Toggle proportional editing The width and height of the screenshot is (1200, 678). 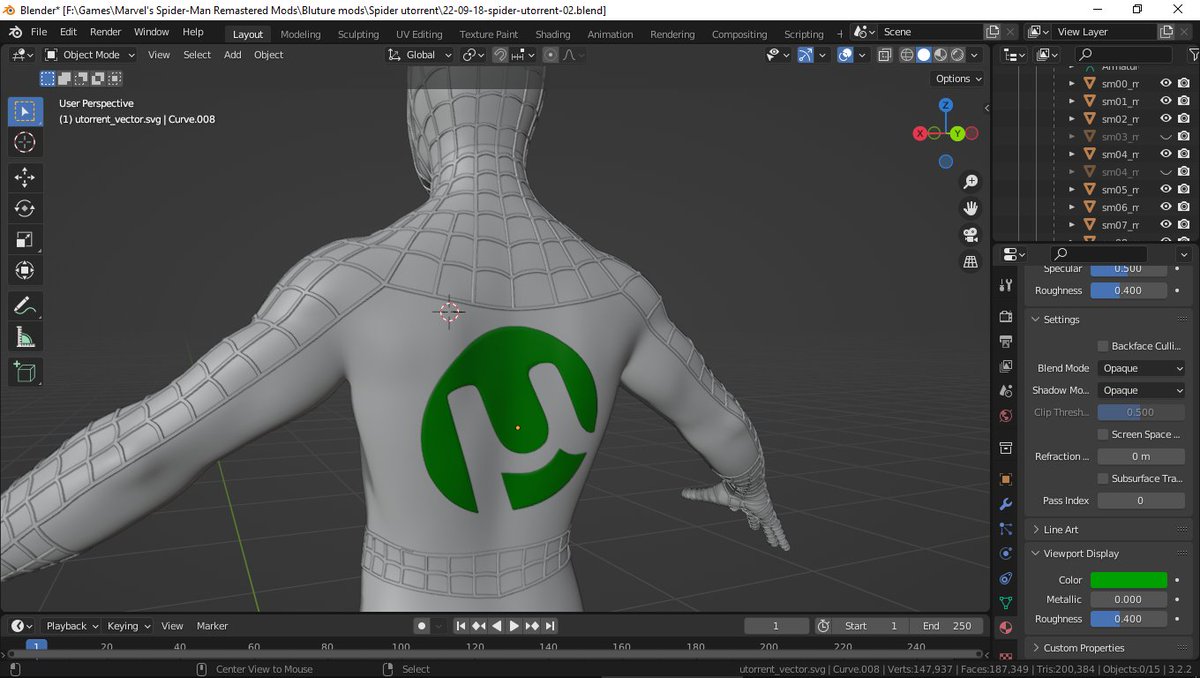tap(550, 55)
